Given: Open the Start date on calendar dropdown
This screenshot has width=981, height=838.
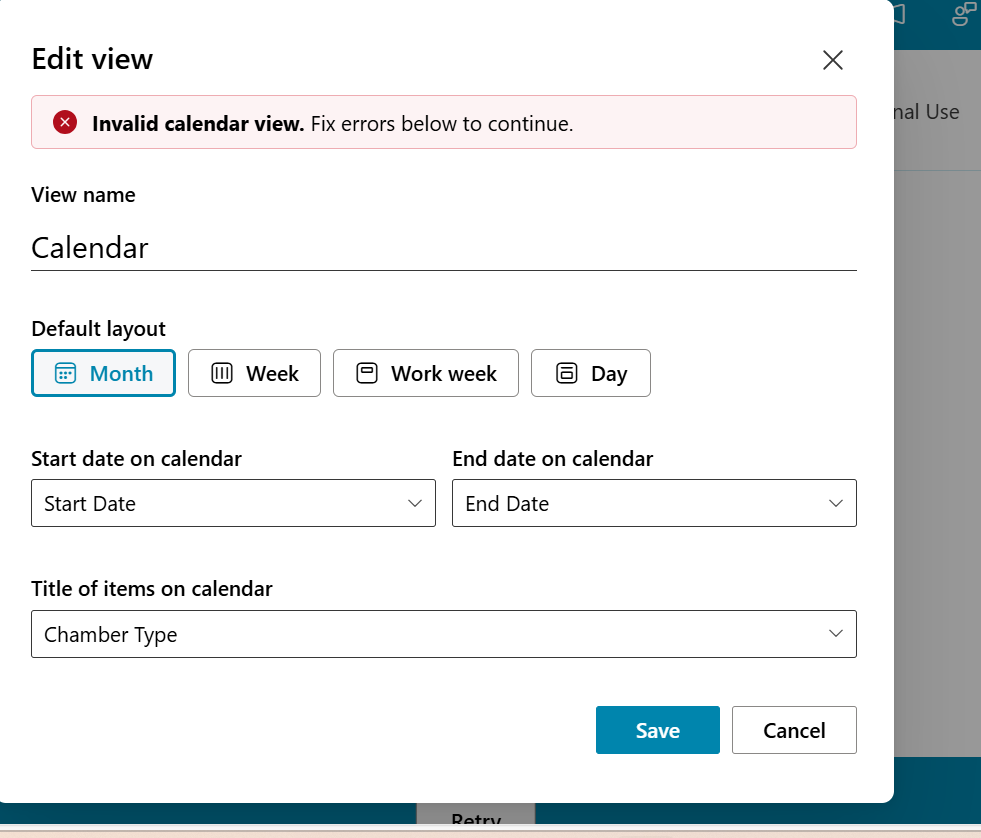Looking at the screenshot, I should point(233,503).
